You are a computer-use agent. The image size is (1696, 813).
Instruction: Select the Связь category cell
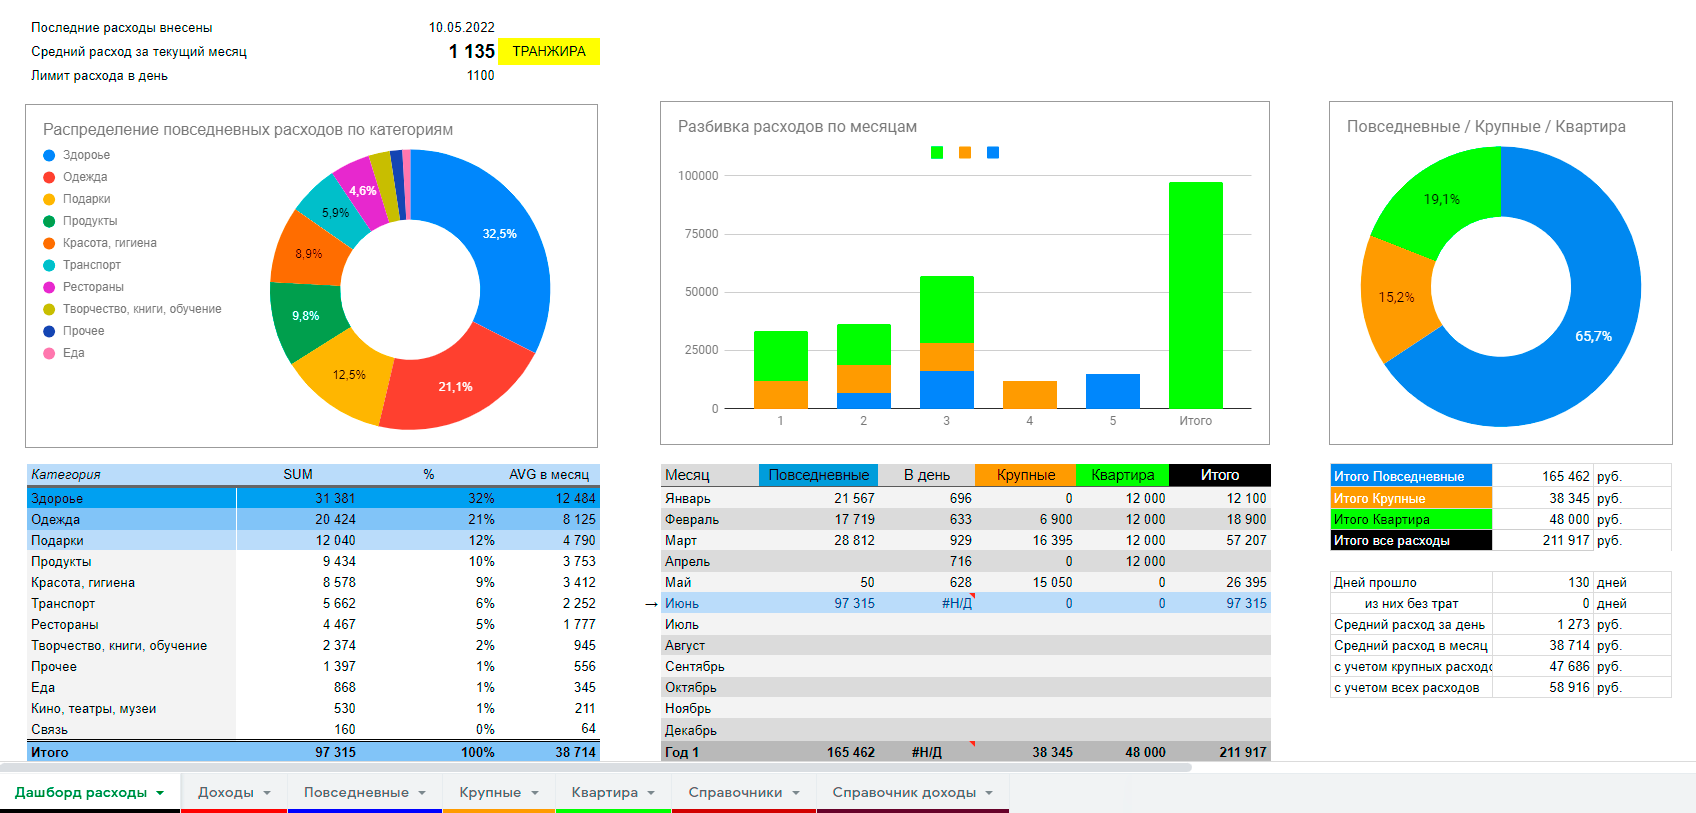(131, 729)
